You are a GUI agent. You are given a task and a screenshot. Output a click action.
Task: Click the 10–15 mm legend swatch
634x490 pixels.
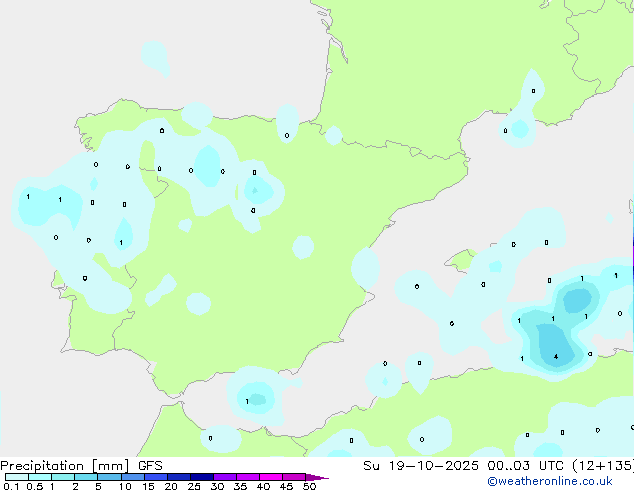pyautogui.click(x=132, y=477)
